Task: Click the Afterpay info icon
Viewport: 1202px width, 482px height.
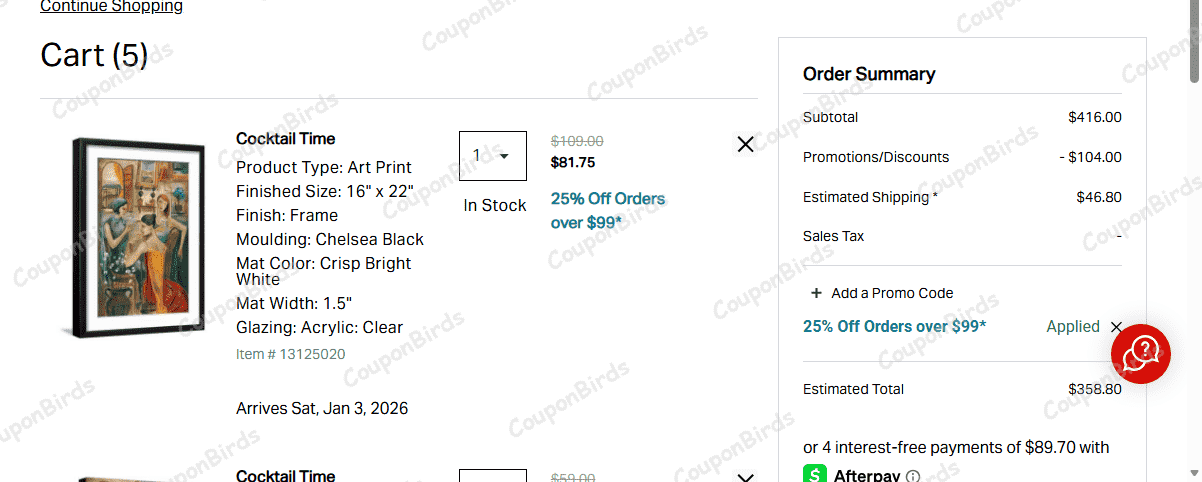Action: tap(912, 476)
